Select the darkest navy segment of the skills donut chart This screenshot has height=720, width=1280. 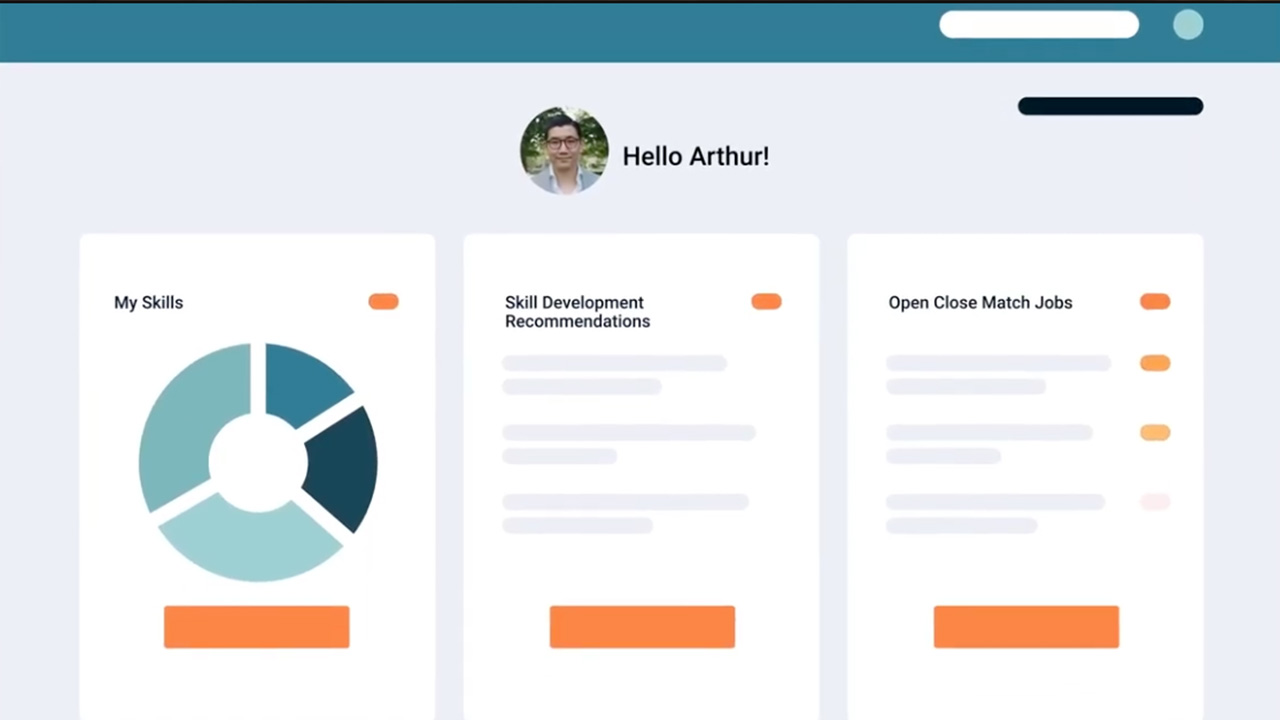click(345, 468)
